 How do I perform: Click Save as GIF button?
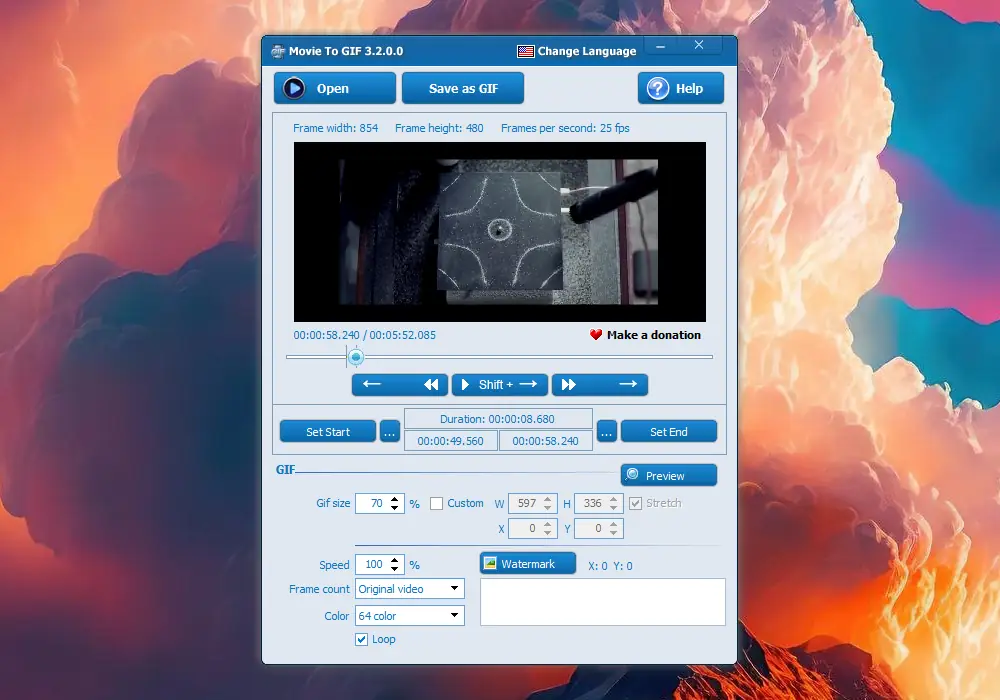click(463, 88)
